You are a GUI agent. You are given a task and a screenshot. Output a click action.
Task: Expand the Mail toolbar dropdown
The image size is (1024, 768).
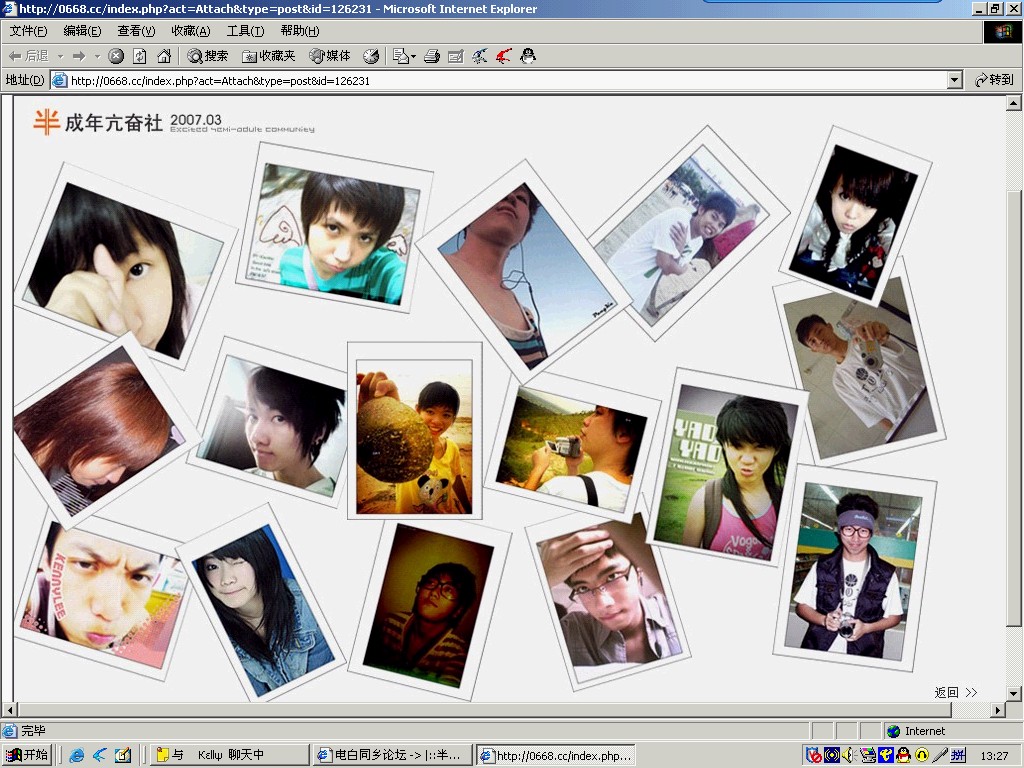click(412, 56)
